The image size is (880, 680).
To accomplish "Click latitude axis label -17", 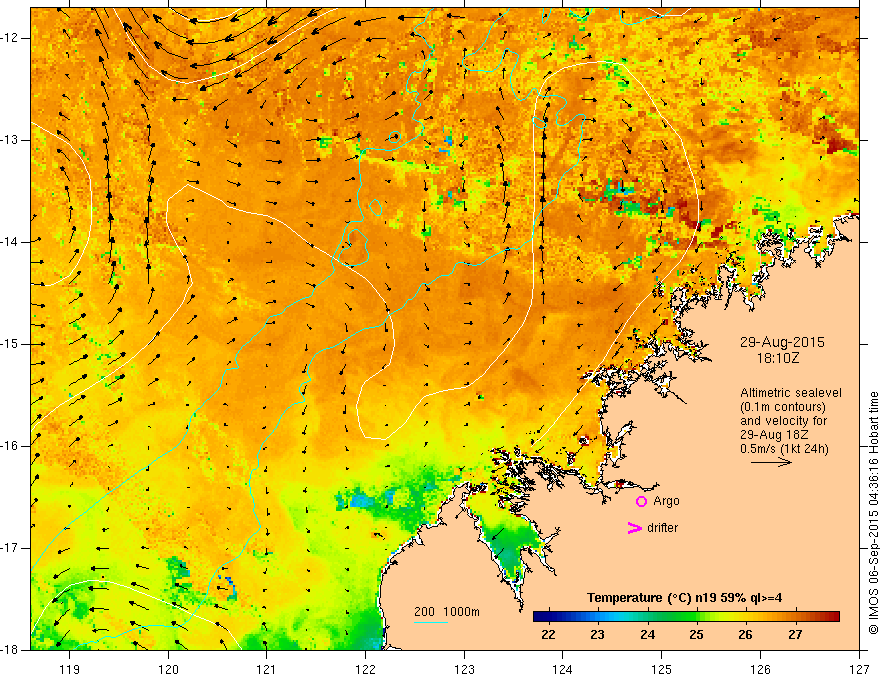I will point(10,548).
